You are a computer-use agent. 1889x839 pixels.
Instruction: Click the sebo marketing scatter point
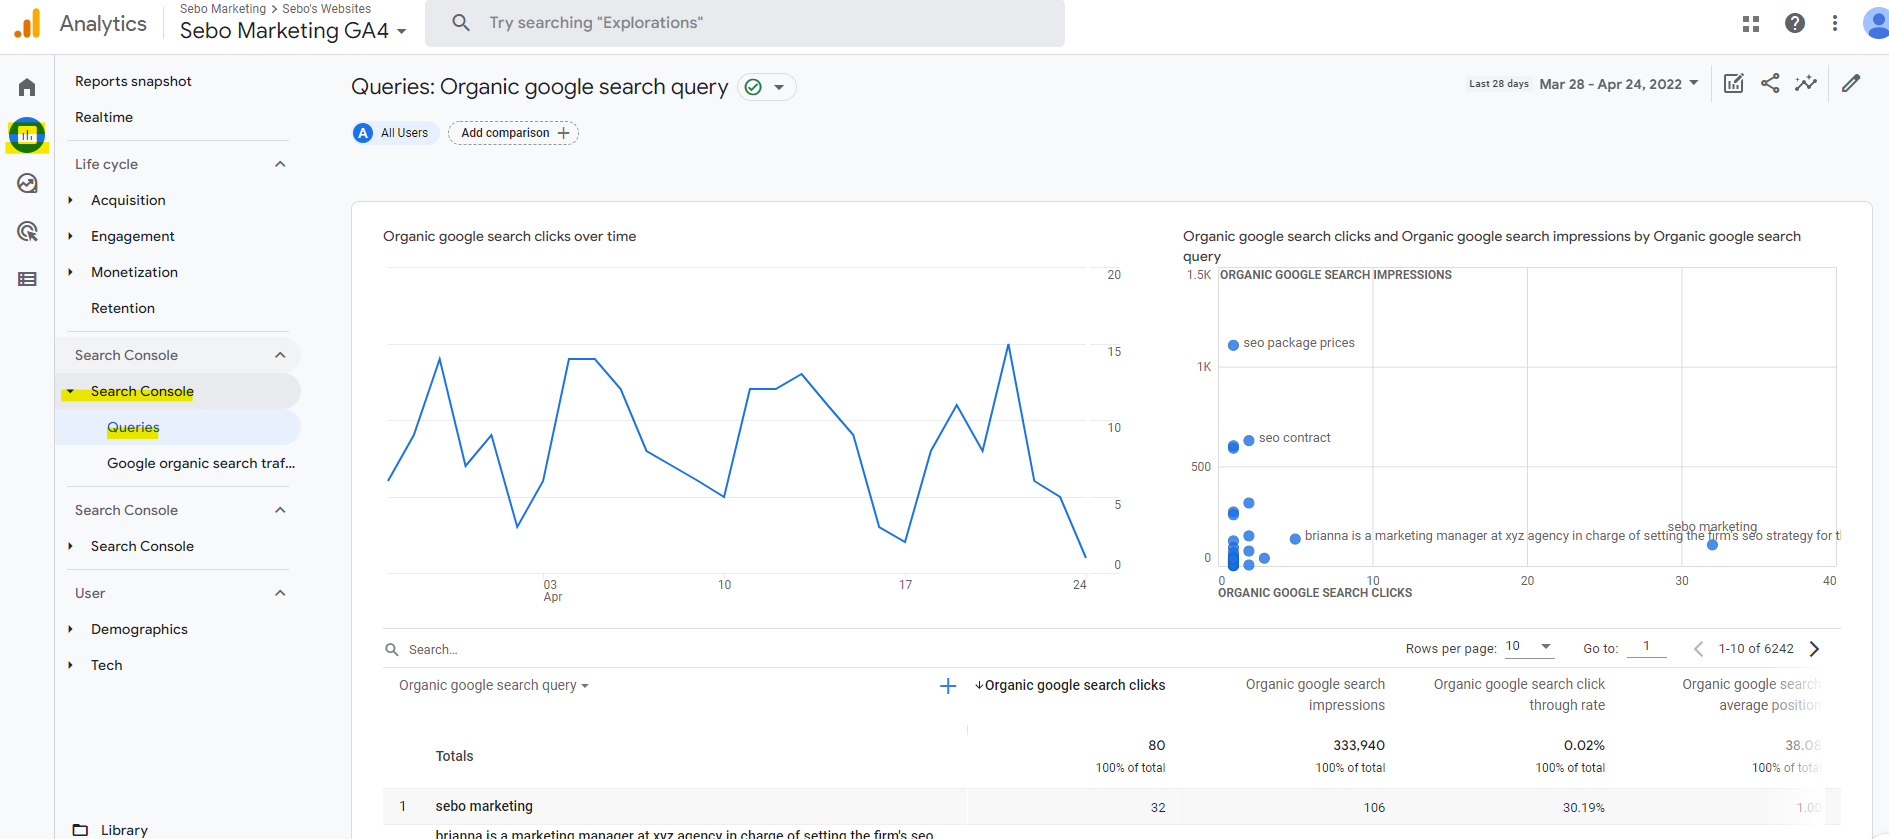(x=1712, y=545)
